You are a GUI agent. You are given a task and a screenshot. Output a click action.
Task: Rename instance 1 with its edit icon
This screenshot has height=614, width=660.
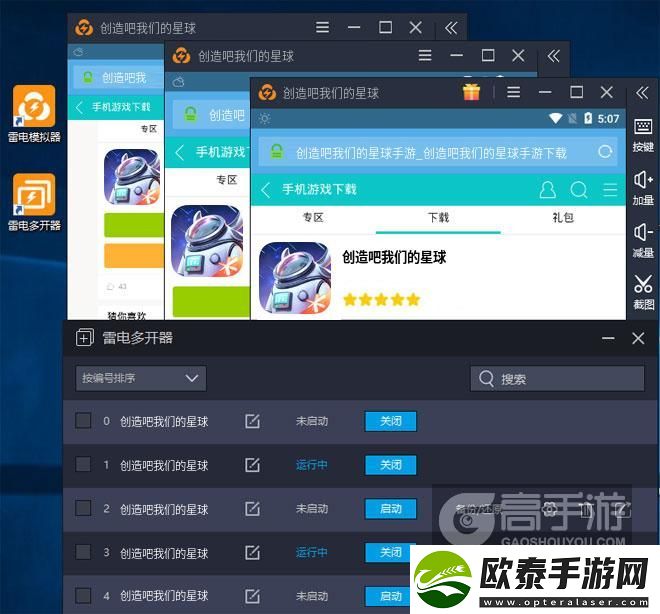[252, 465]
